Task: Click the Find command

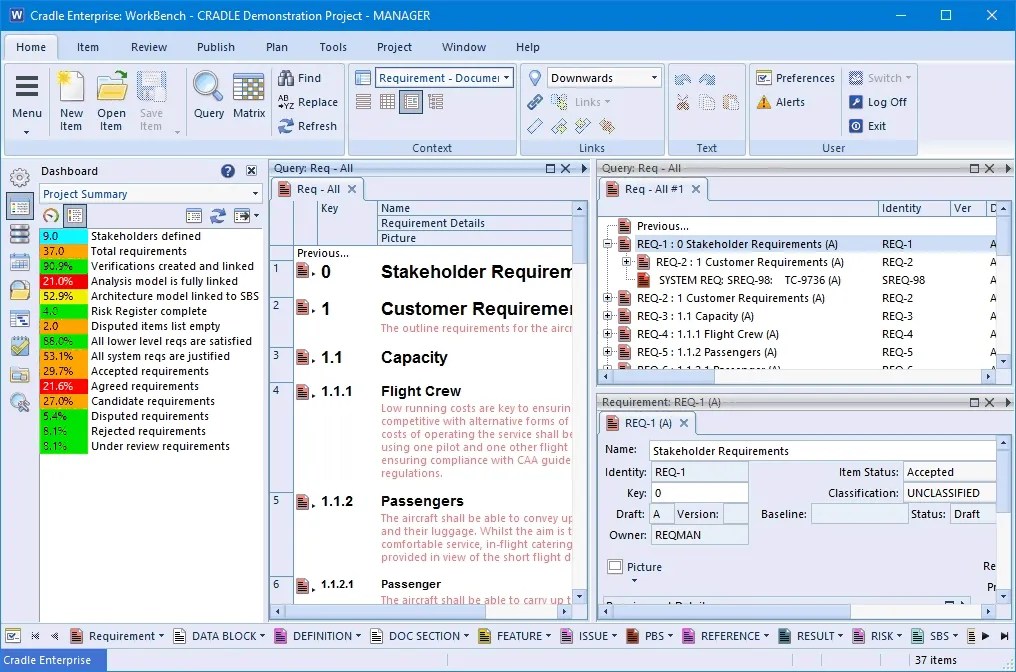Action: click(x=308, y=77)
